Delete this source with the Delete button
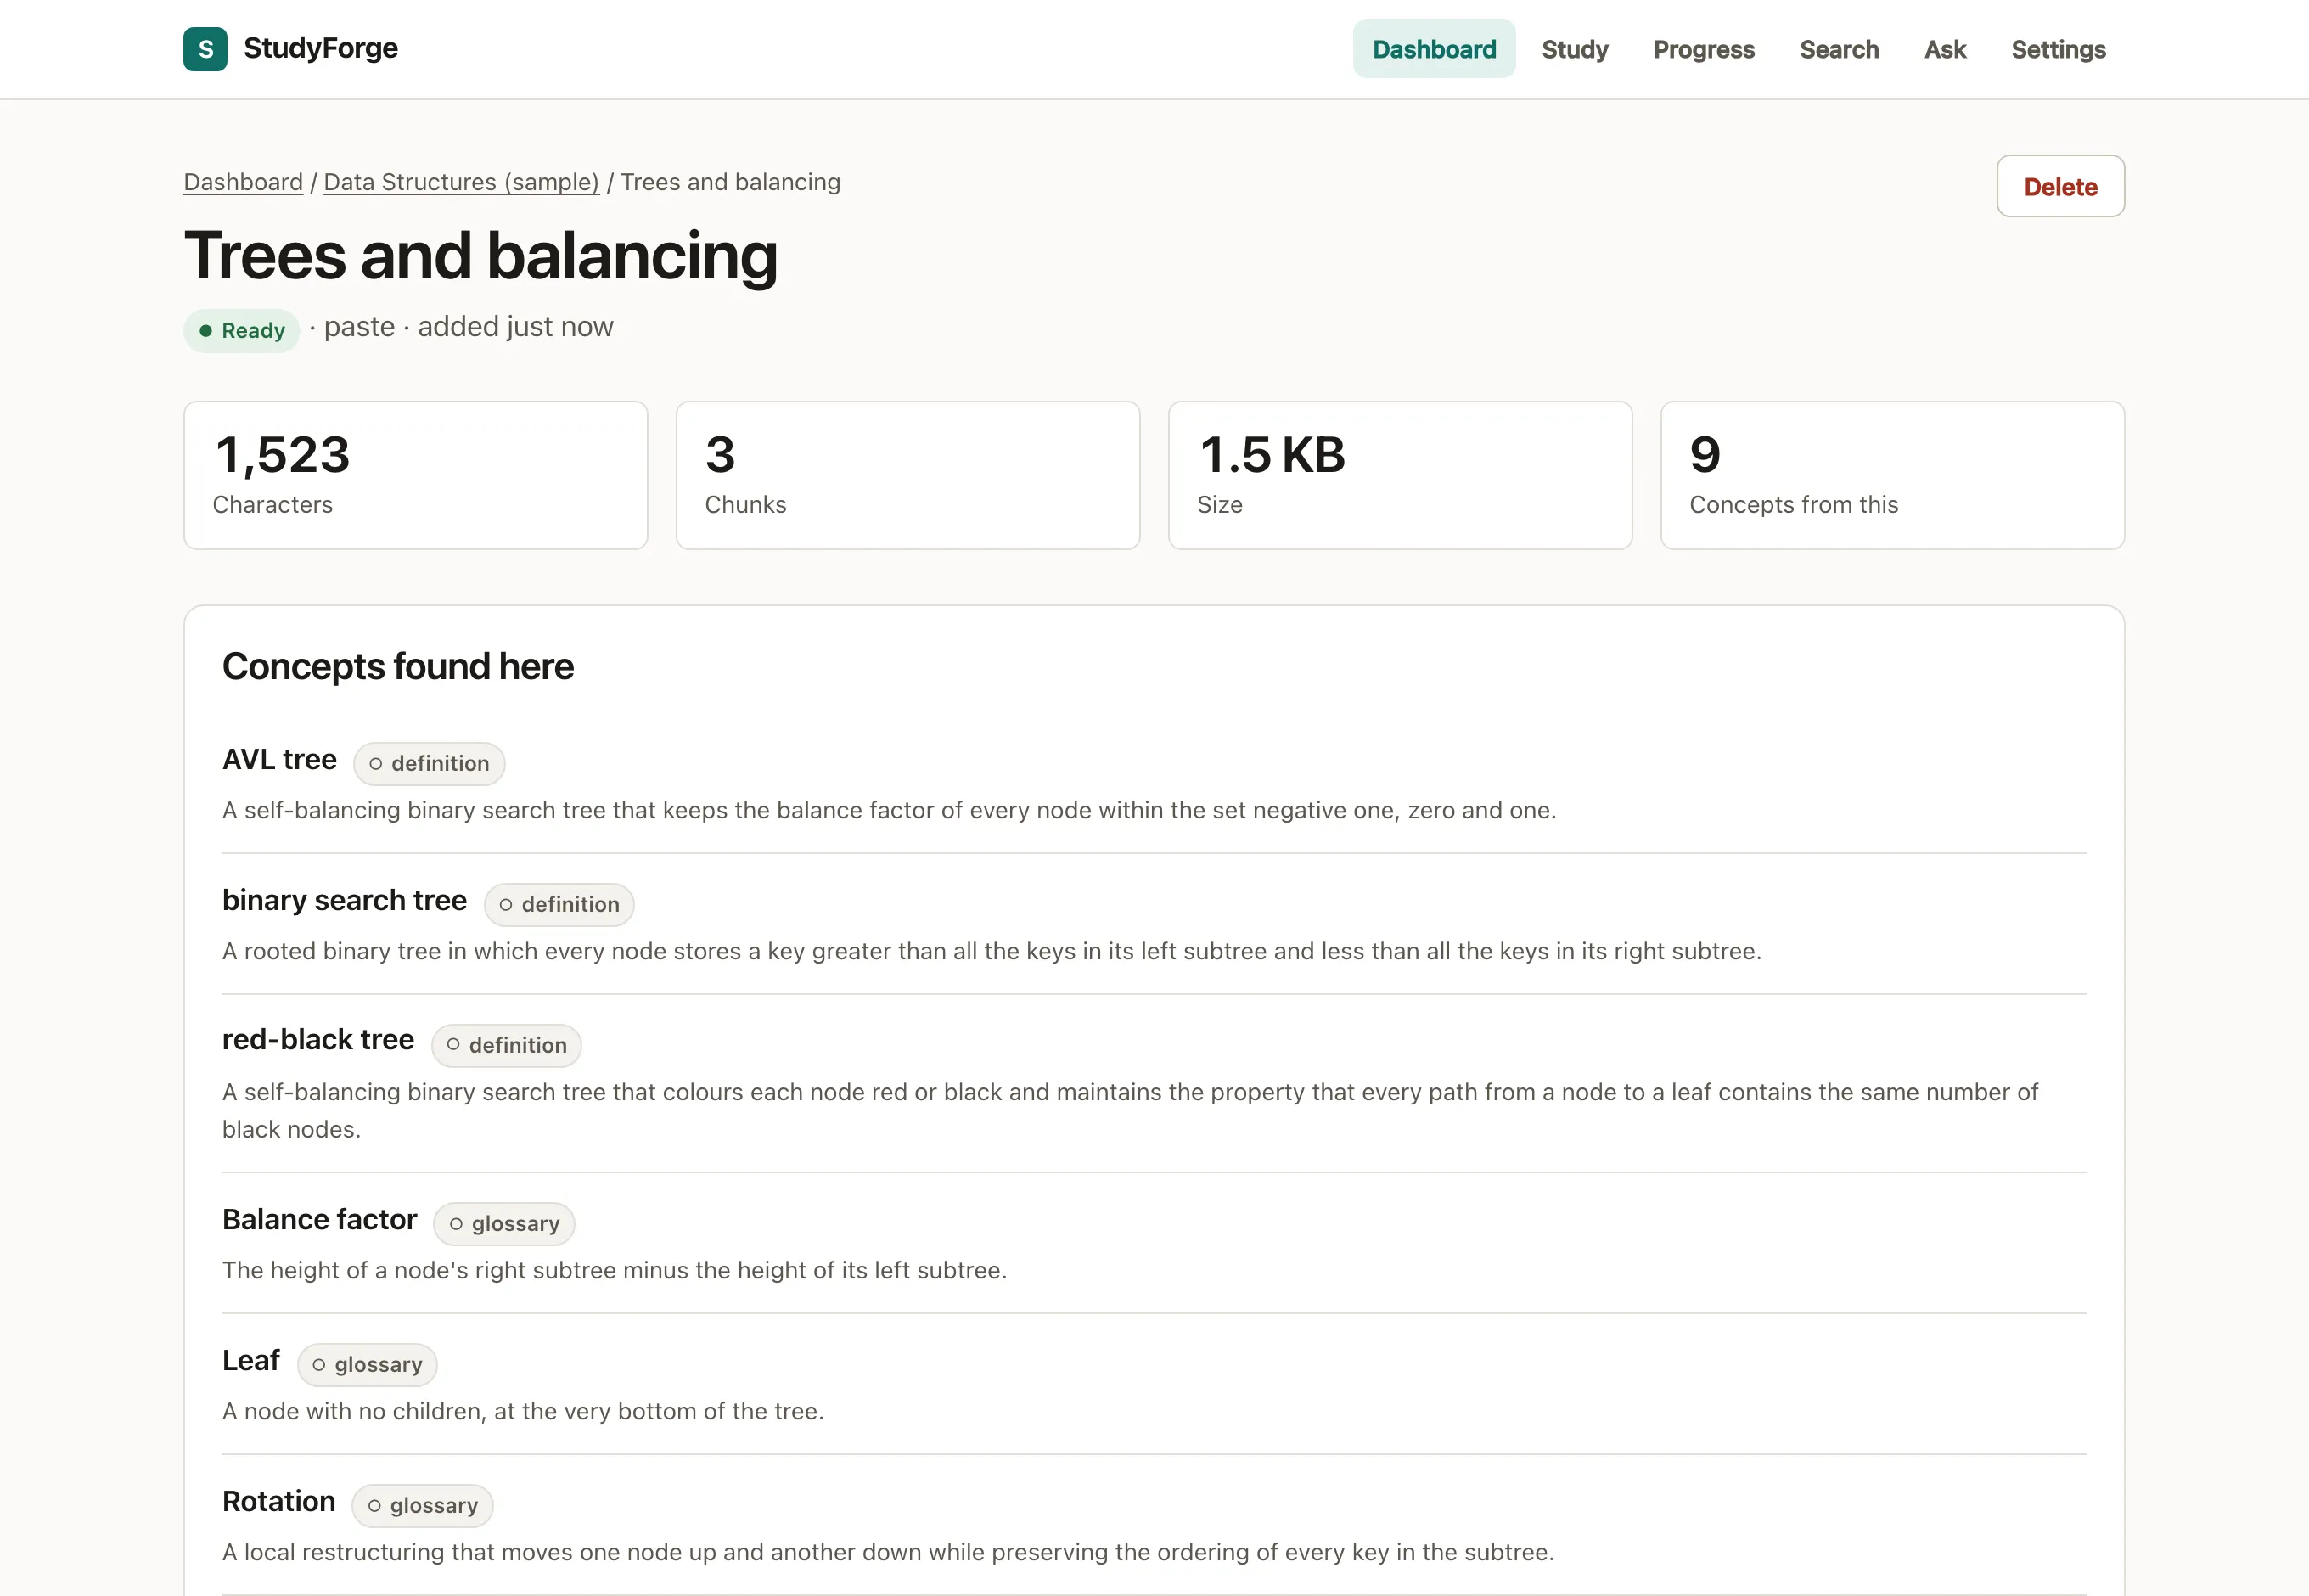Image resolution: width=2309 pixels, height=1596 pixels. point(2060,186)
